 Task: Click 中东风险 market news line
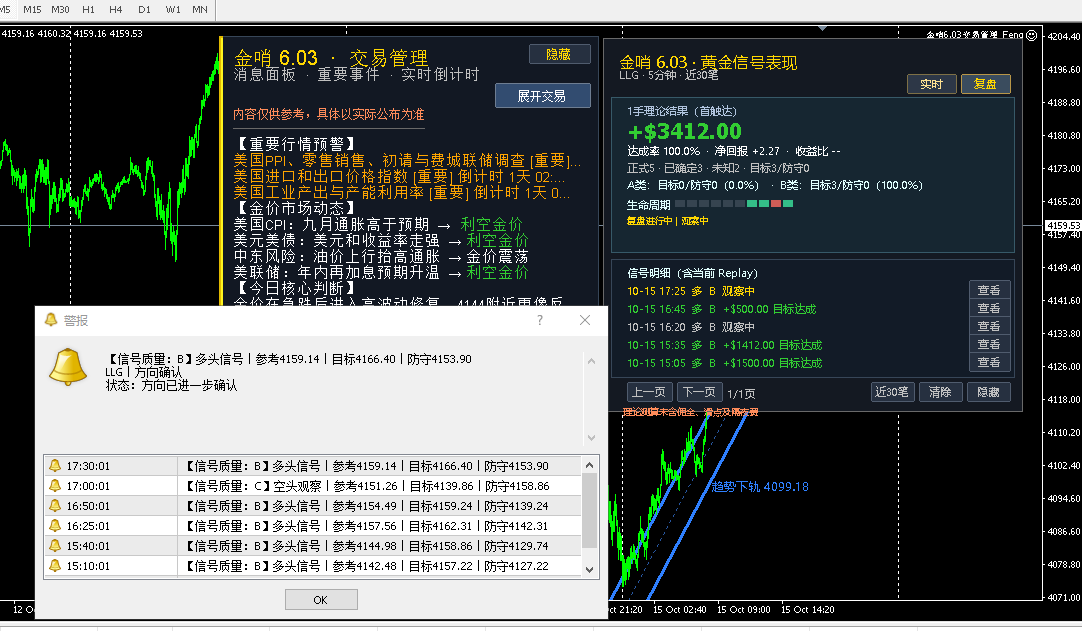pyautogui.click(x=381, y=256)
